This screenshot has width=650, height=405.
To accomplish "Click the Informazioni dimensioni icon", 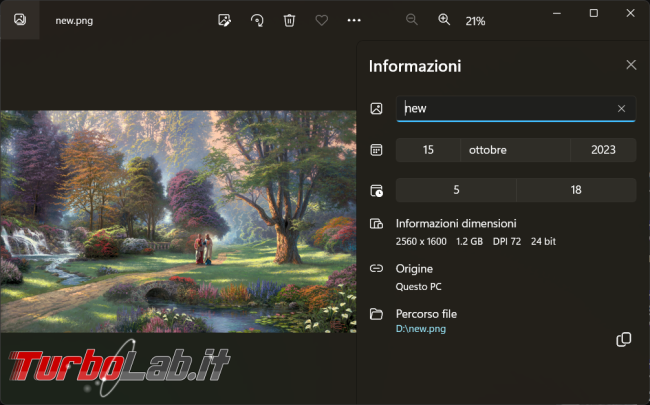I will pyautogui.click(x=376, y=224).
